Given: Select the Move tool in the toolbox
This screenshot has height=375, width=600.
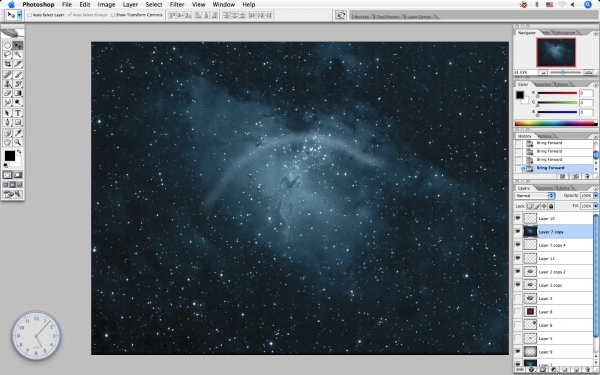Looking at the screenshot, I should coord(18,46).
